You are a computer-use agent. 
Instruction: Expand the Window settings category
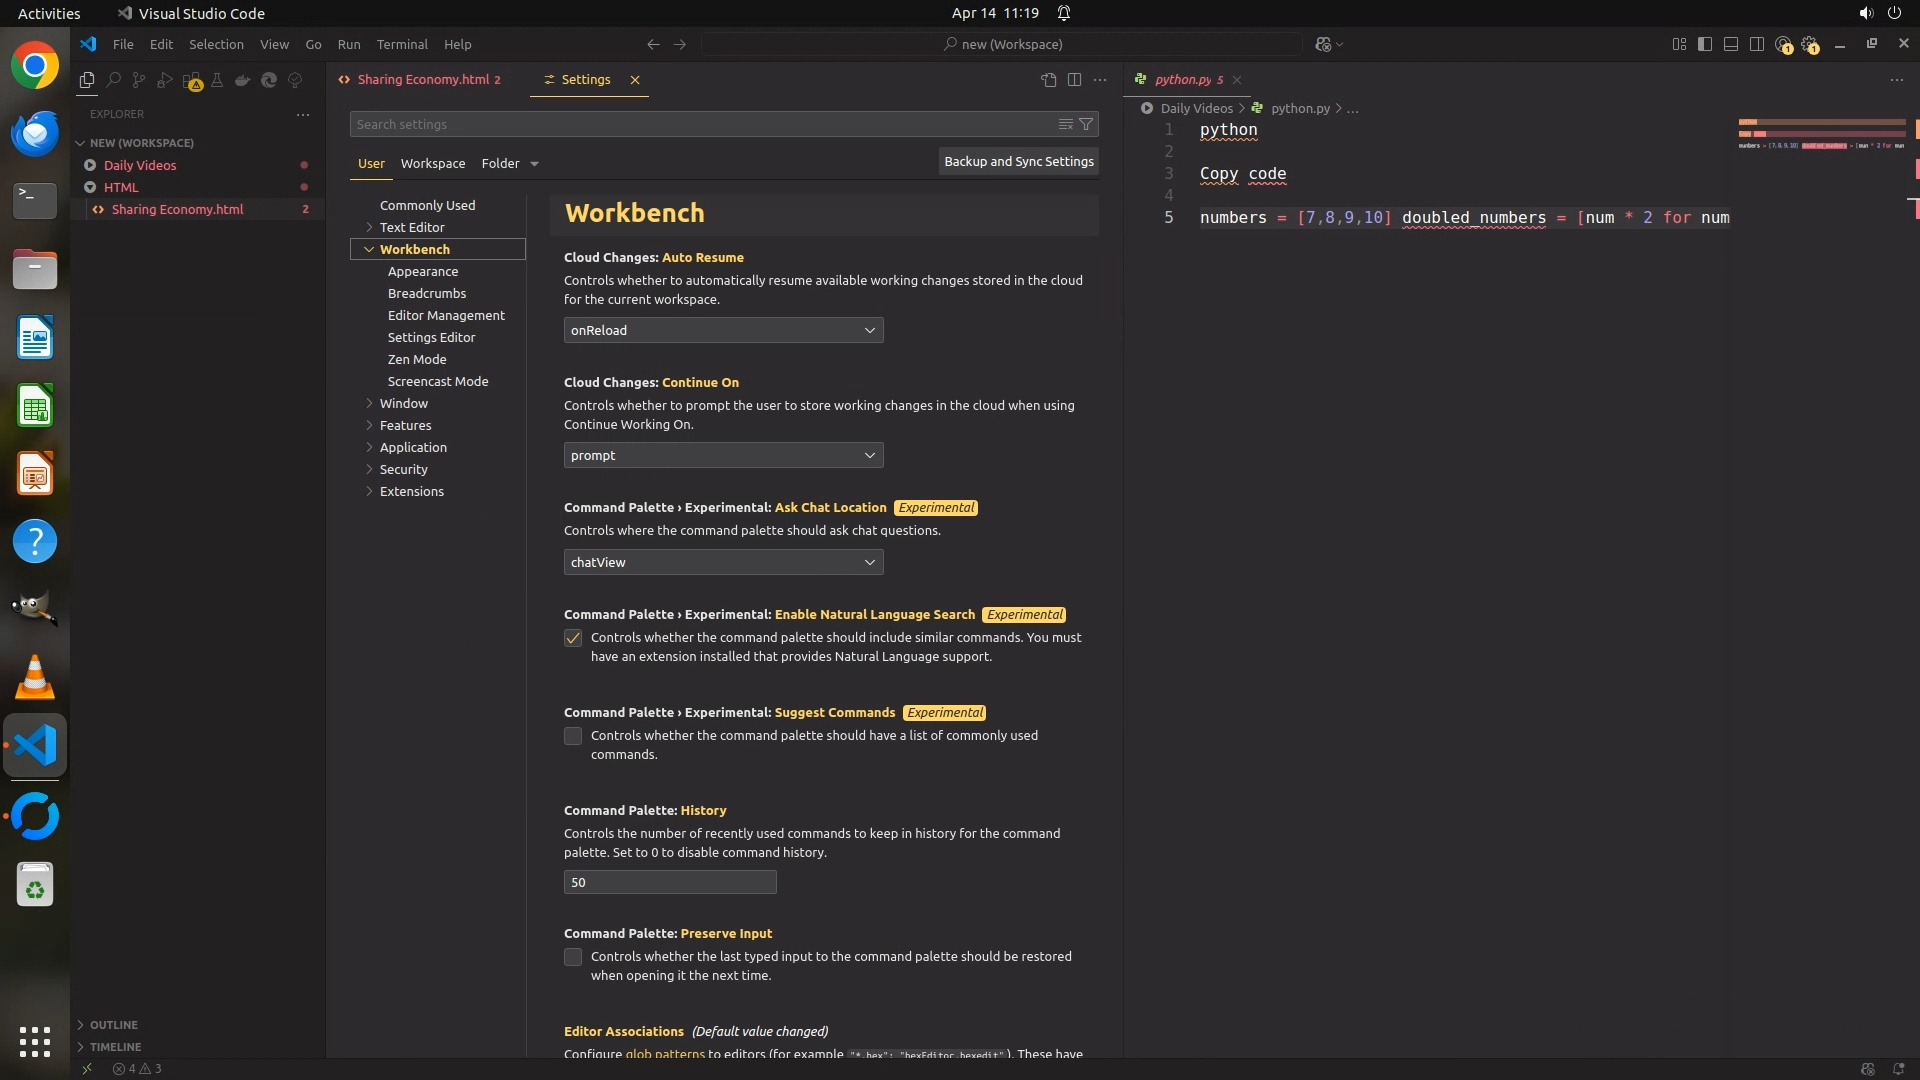point(403,403)
